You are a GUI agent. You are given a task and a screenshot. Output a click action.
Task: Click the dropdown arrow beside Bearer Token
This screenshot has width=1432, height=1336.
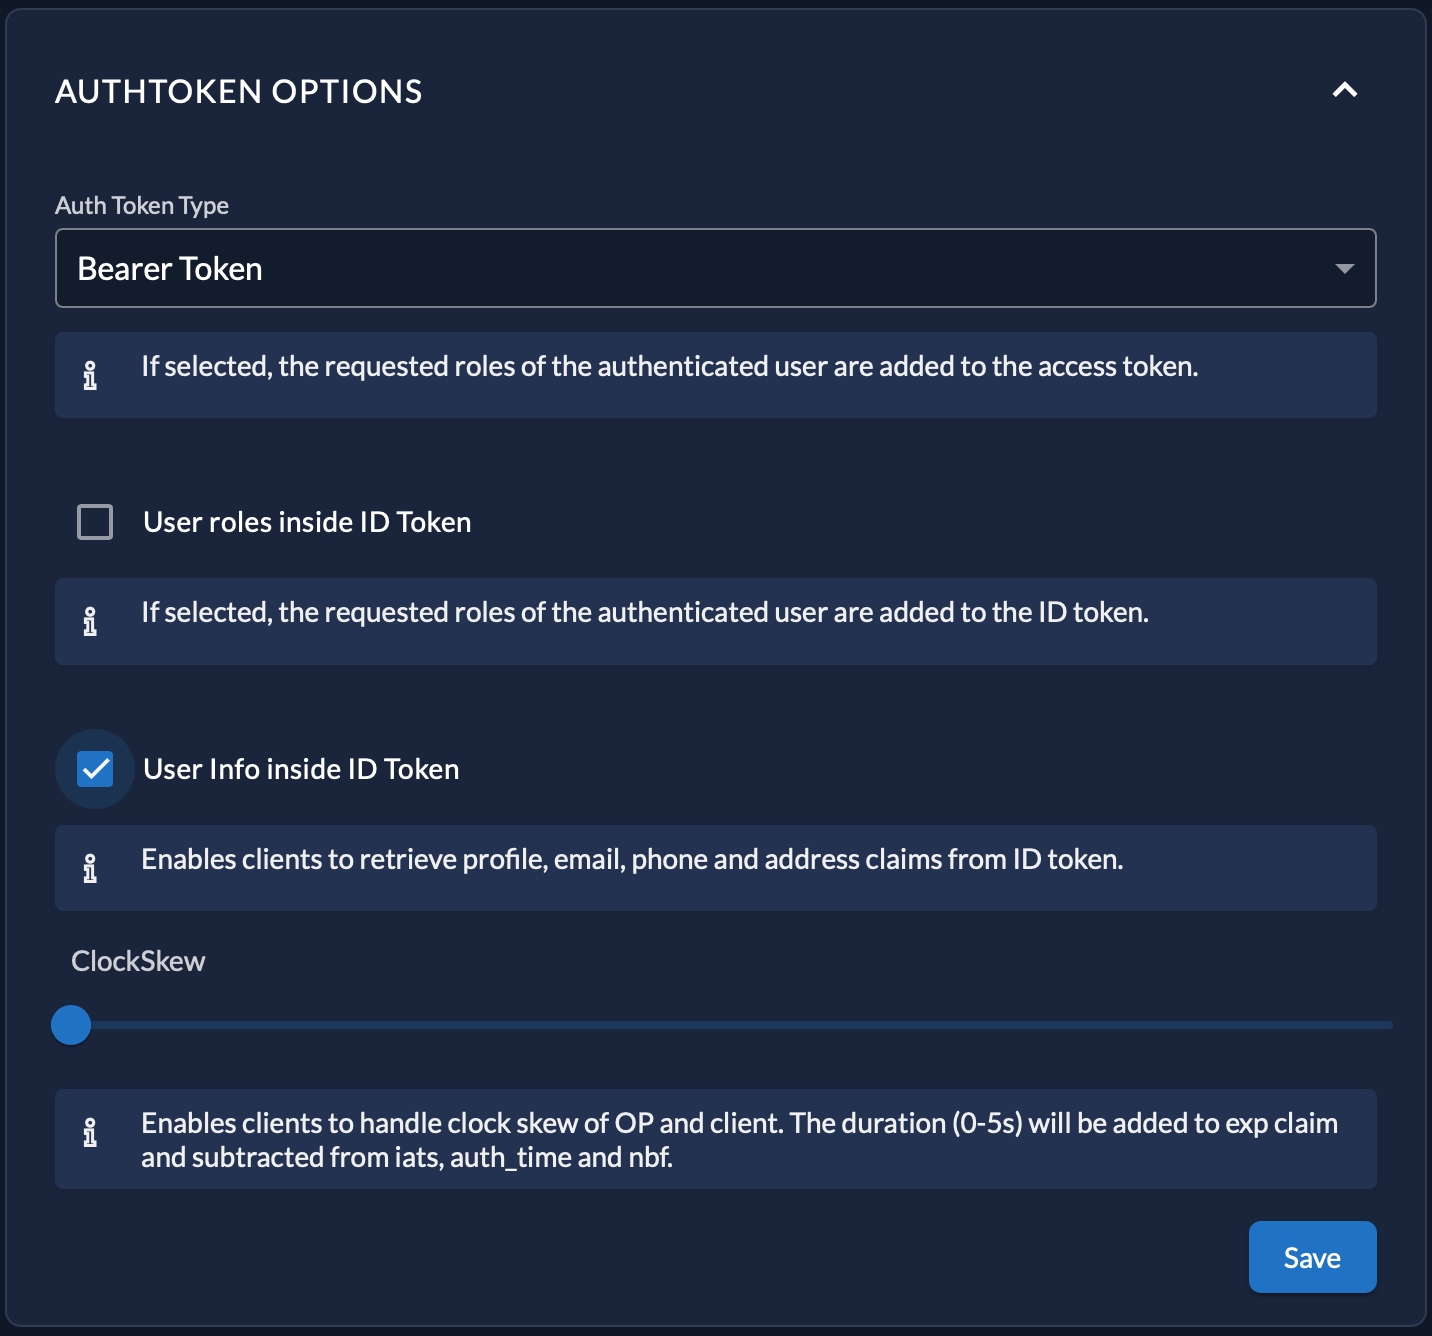click(x=1344, y=268)
